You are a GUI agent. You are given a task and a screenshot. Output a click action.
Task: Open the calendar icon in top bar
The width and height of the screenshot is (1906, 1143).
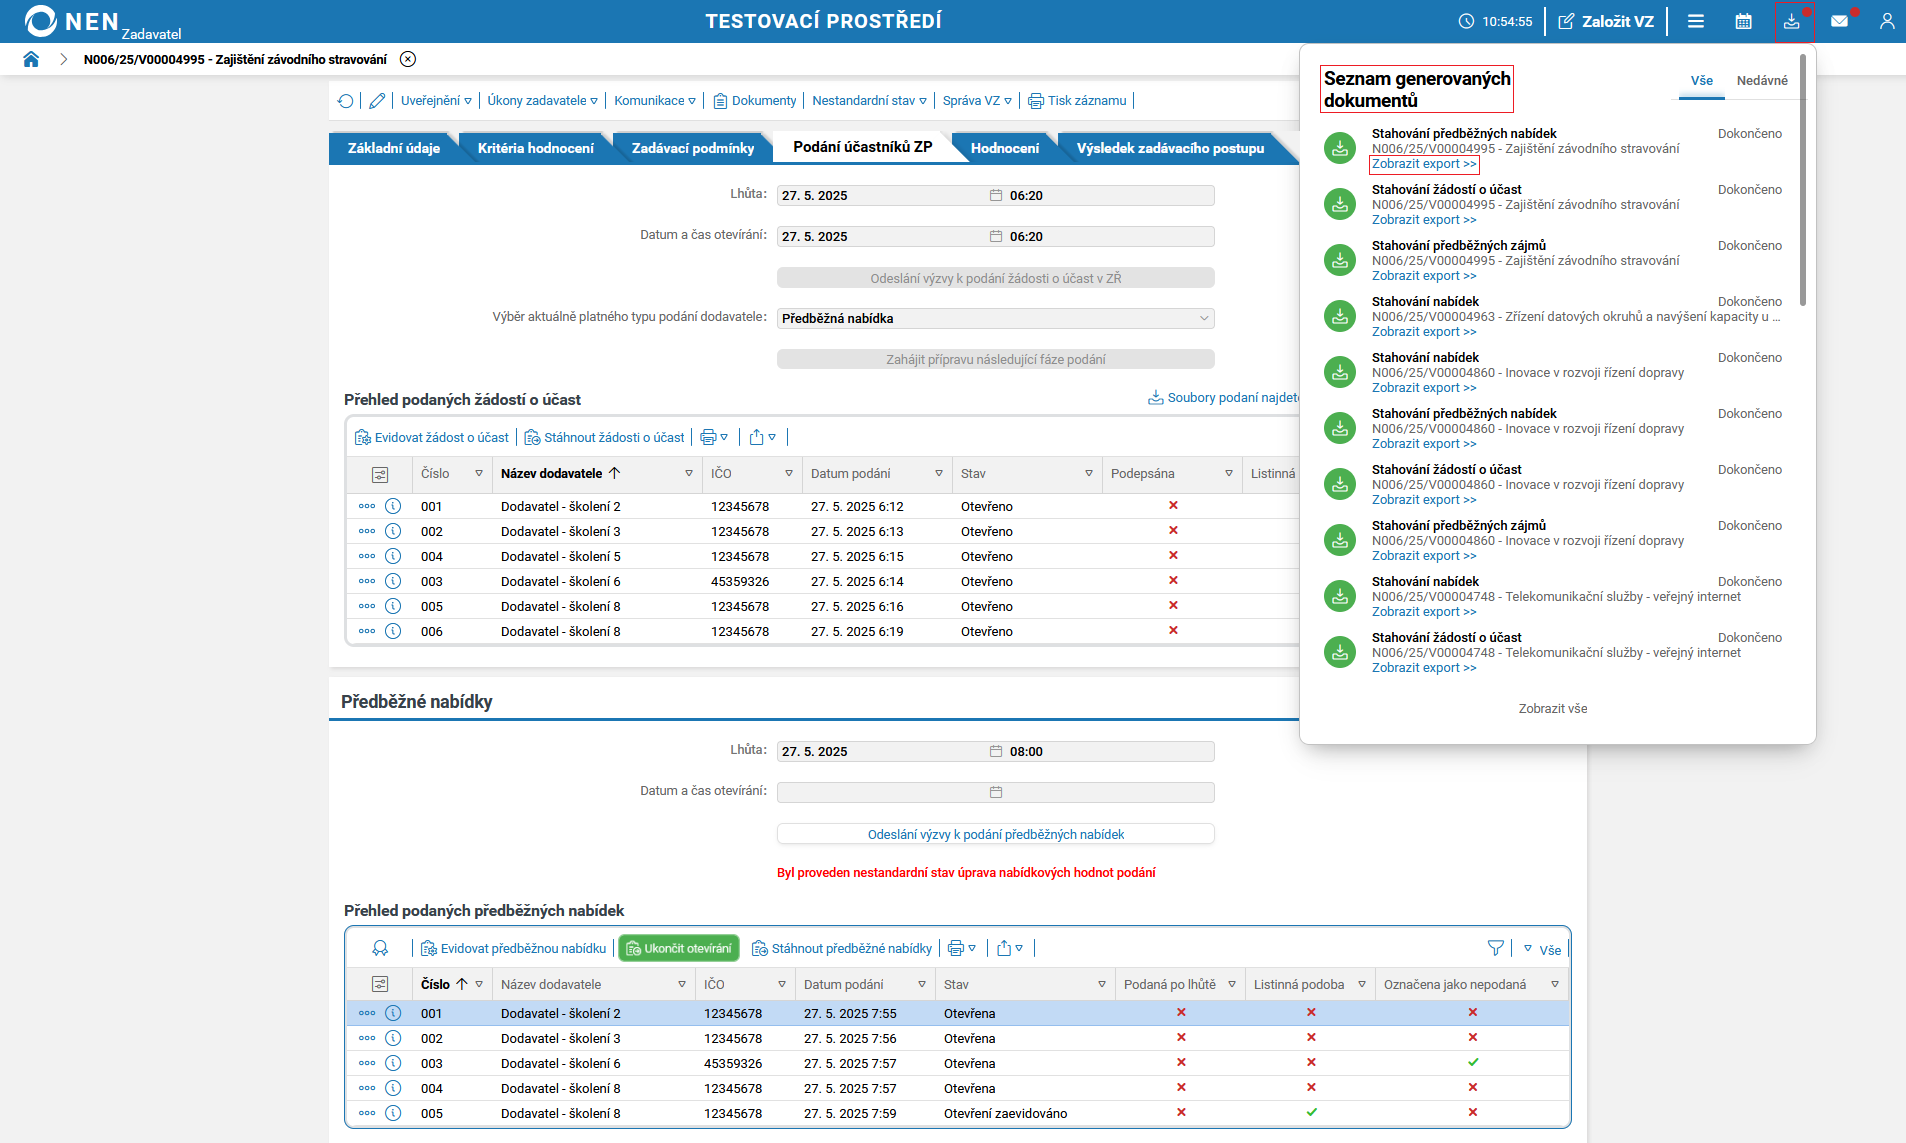pos(1743,21)
